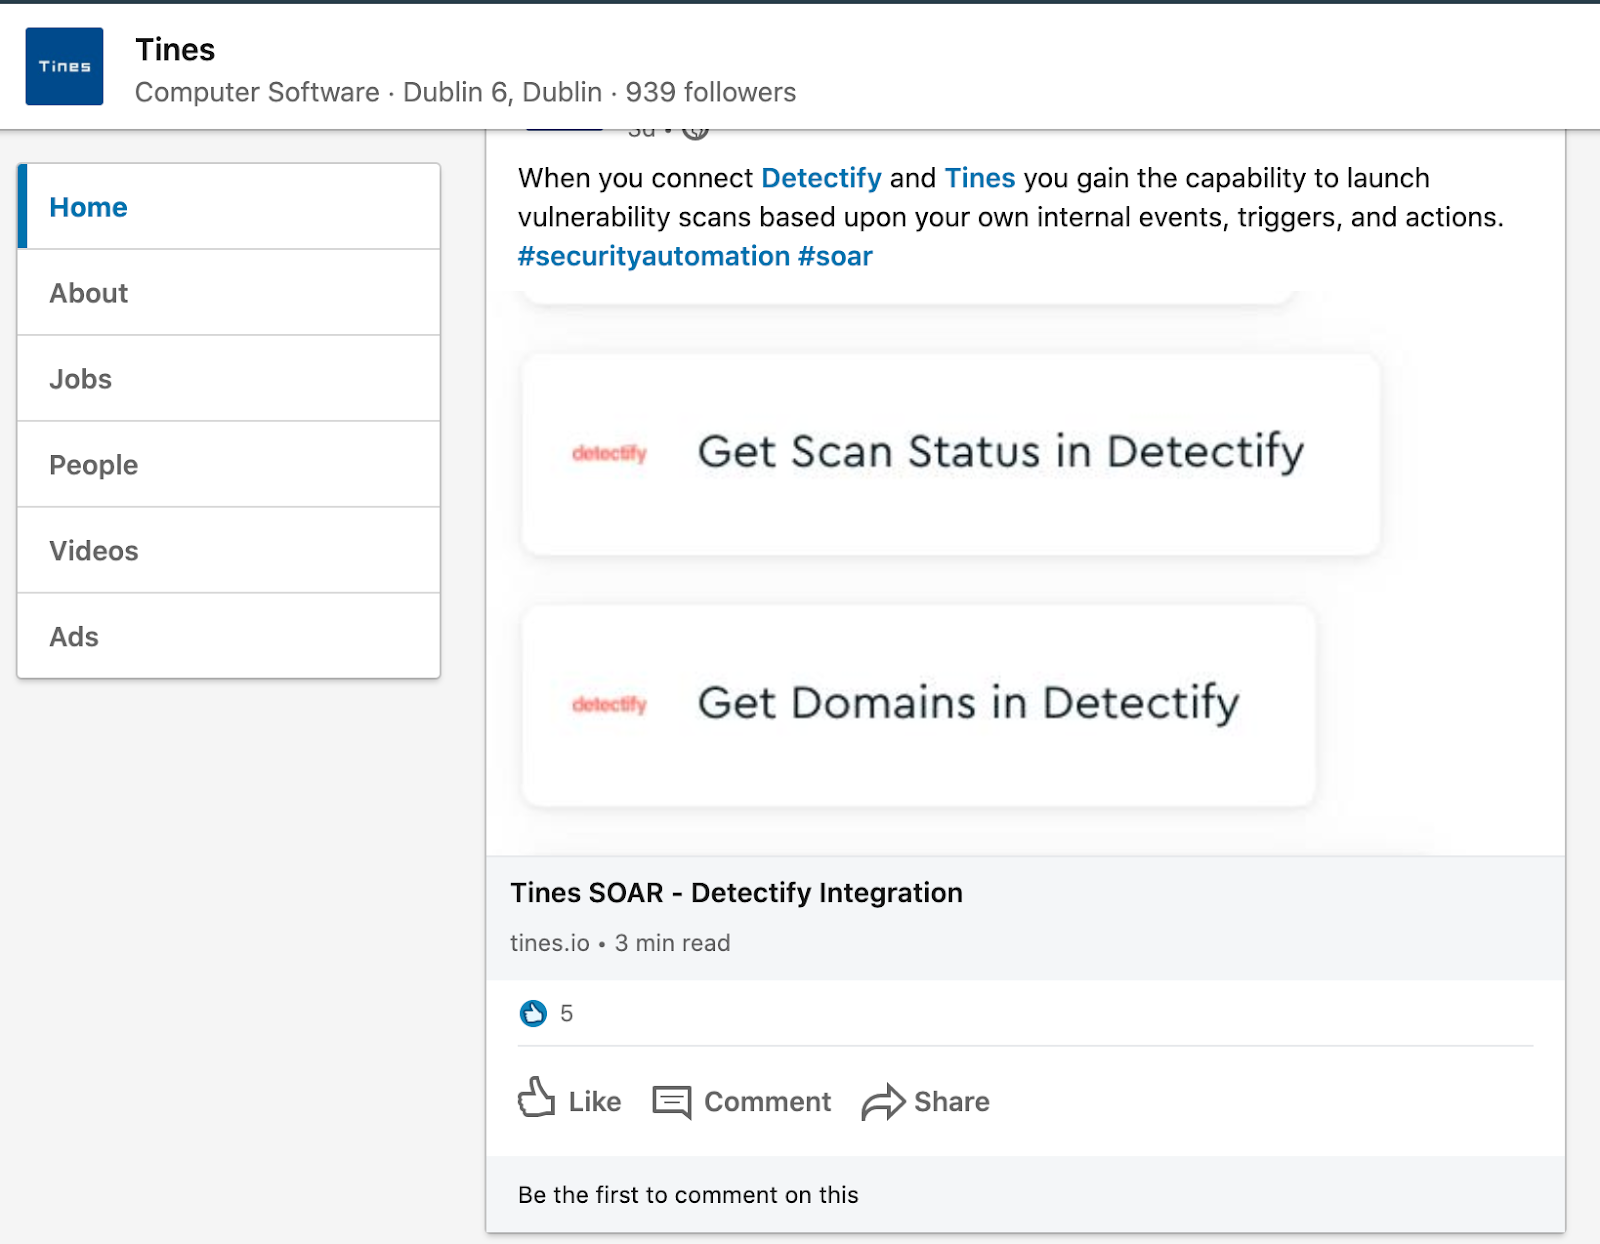Open the #securityautomation hashtag
The image size is (1600, 1244).
coord(654,256)
